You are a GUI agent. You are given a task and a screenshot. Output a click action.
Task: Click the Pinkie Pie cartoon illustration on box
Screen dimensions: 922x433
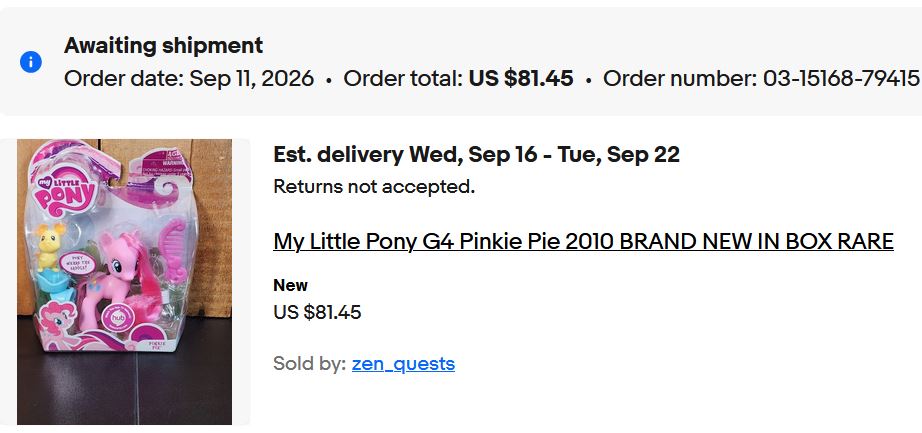59,322
